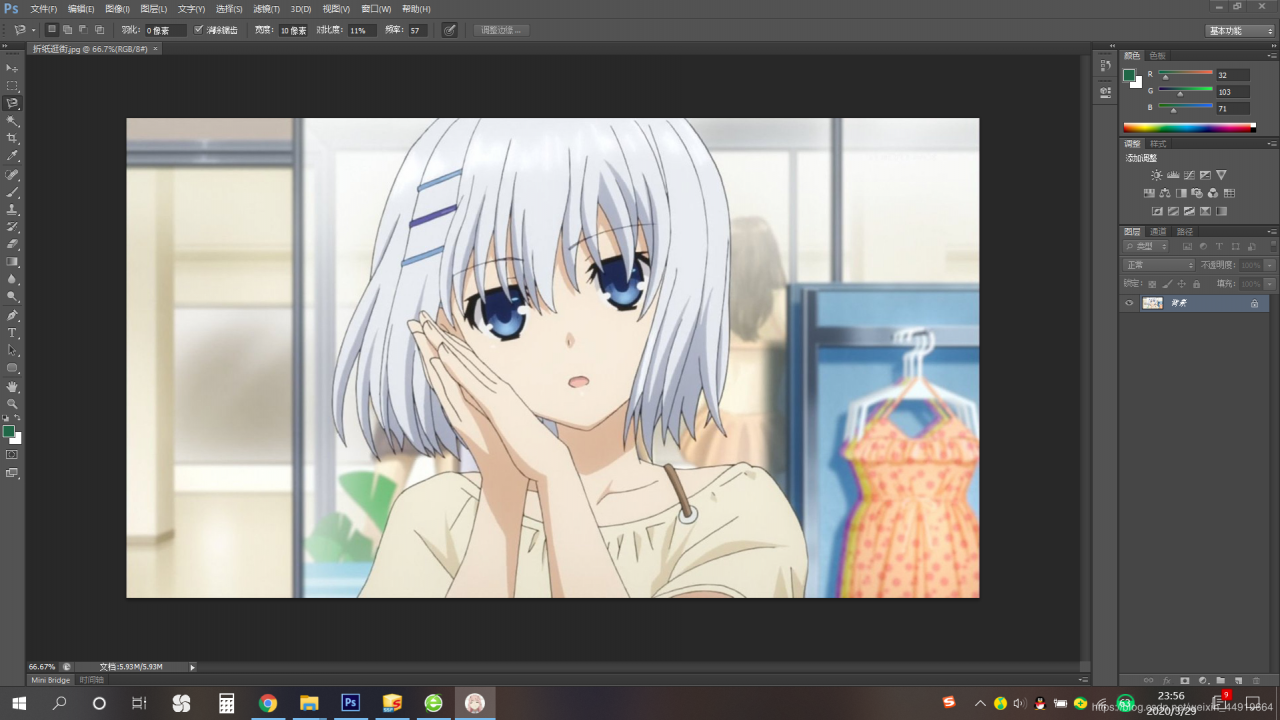Add Vibrance adjustment (triangle icon)
Viewport: 1280px width, 720px height.
(x=1221, y=175)
